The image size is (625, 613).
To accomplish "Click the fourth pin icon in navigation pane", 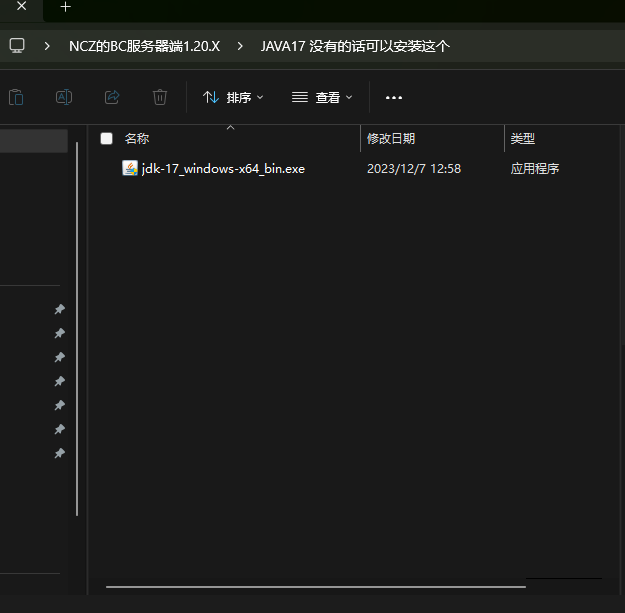I will (60, 381).
